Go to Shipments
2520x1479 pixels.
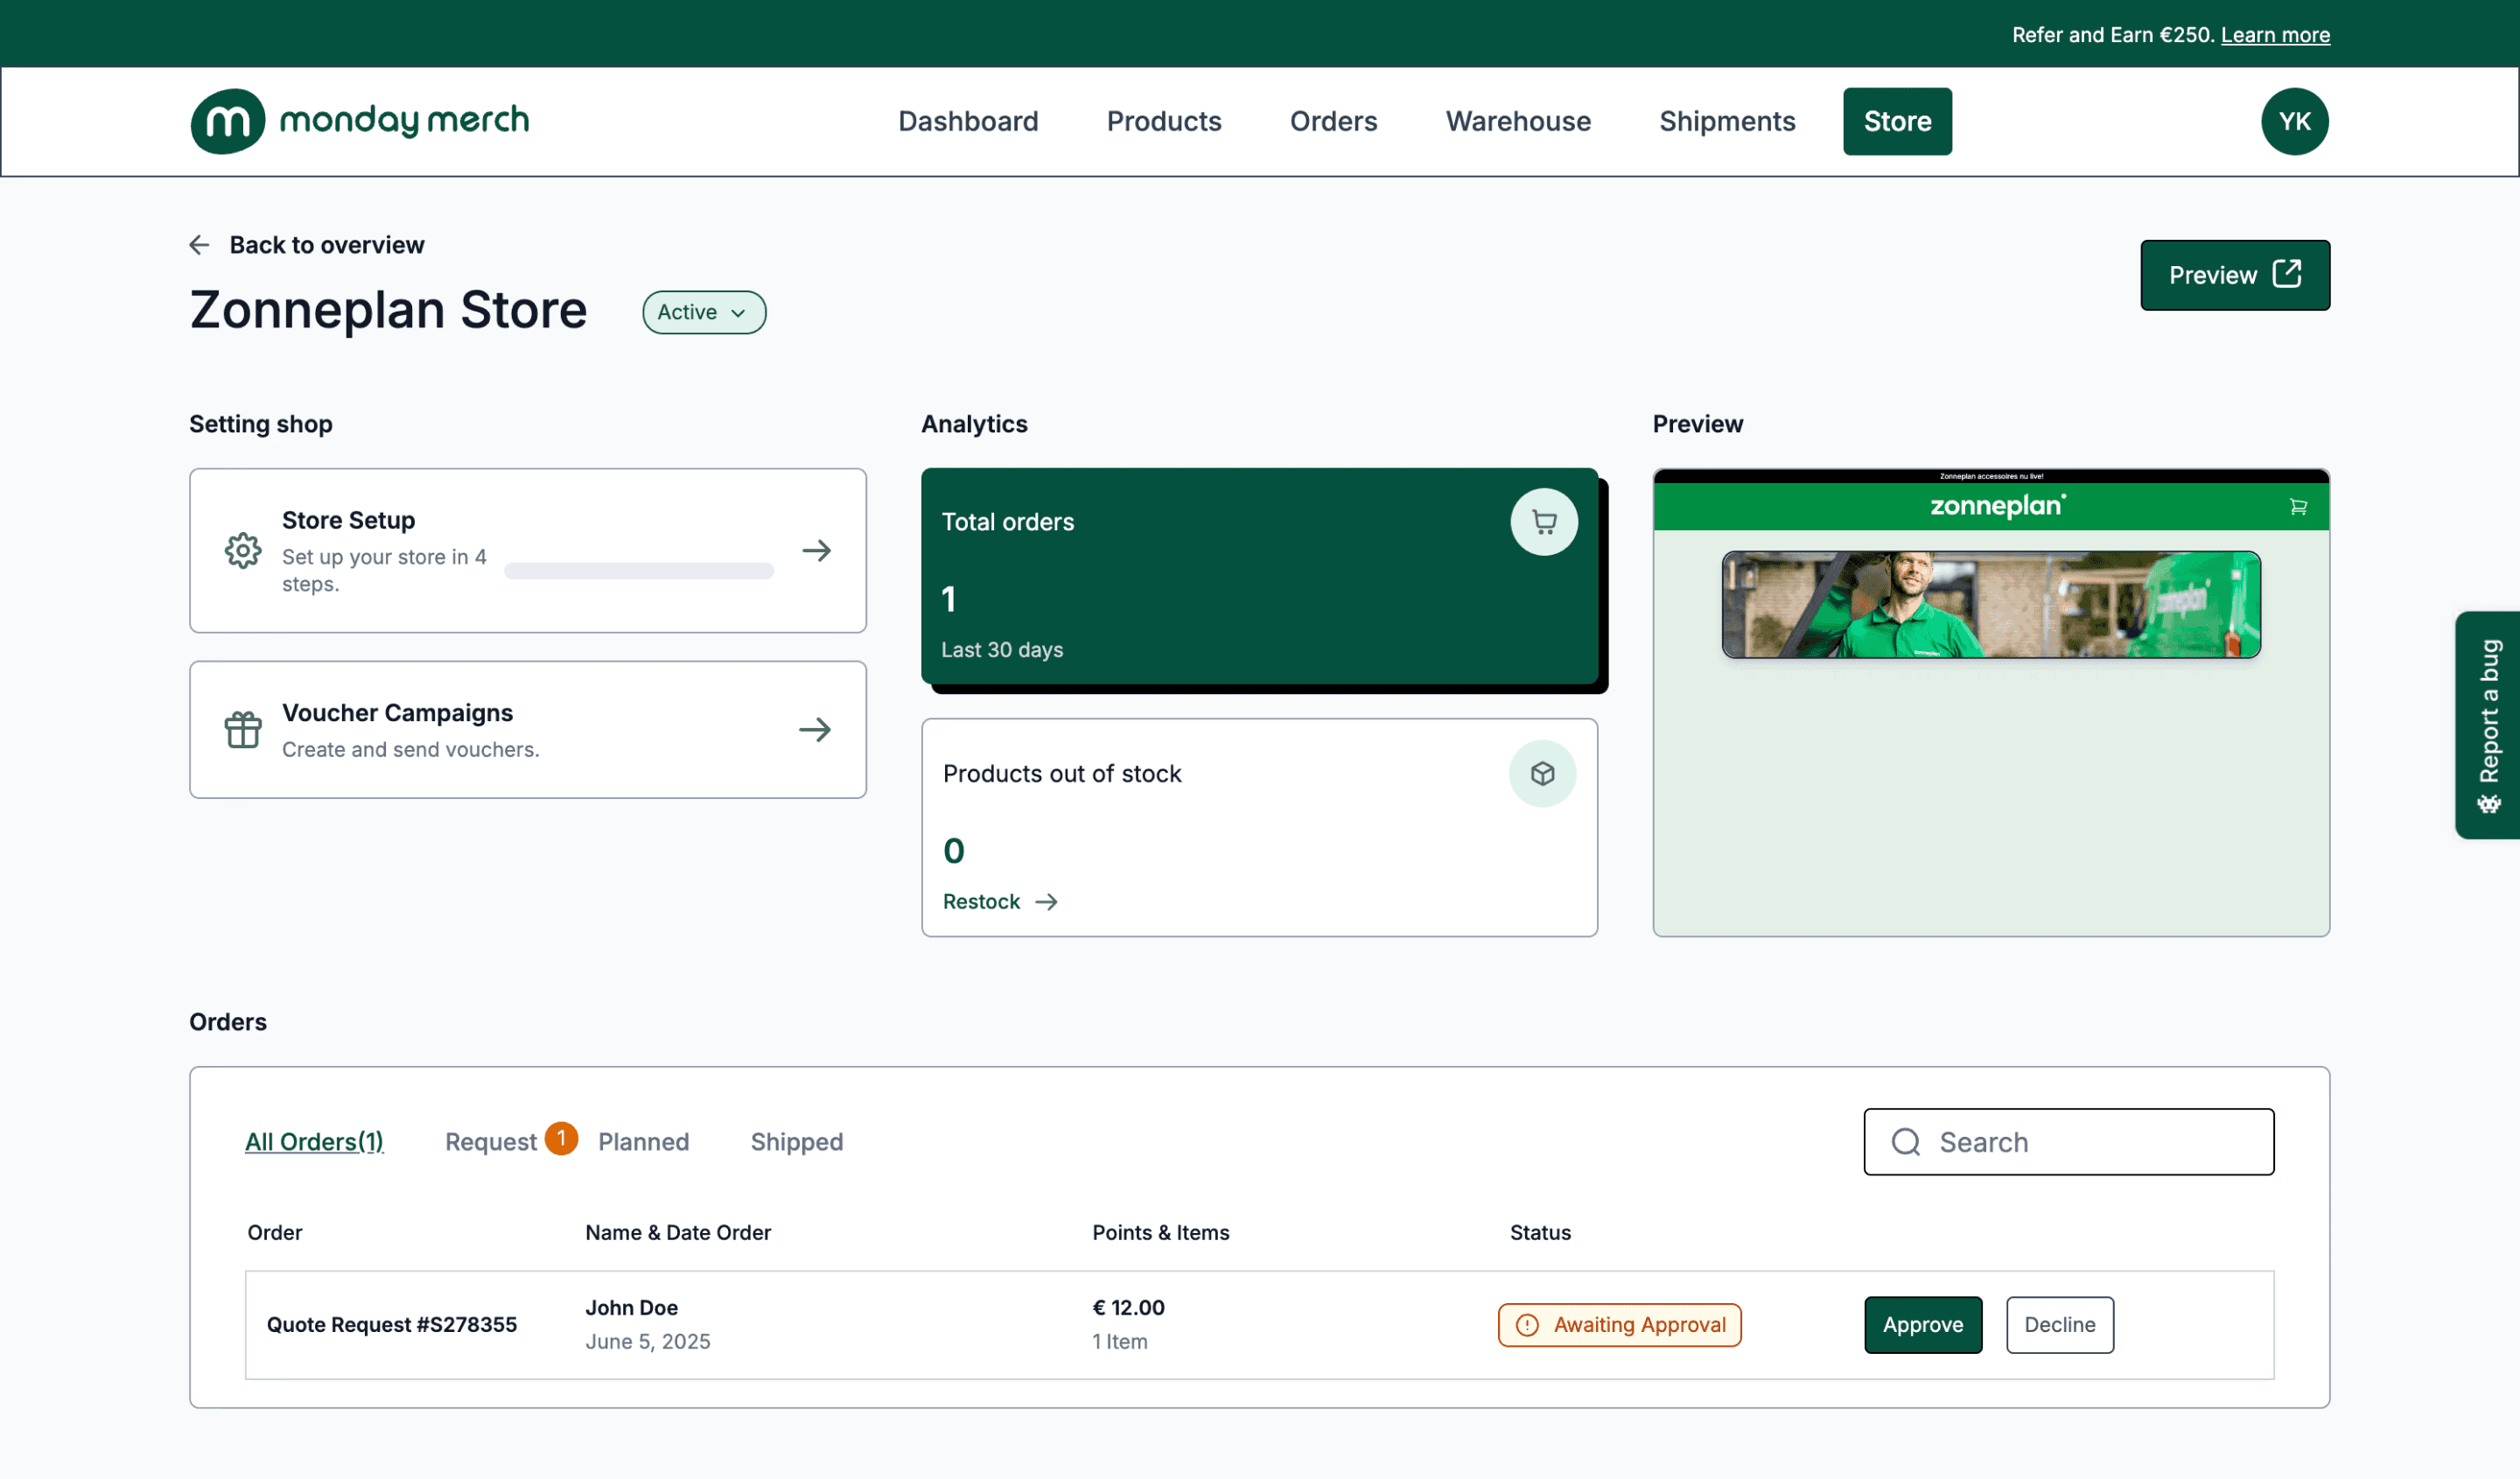click(x=1727, y=121)
